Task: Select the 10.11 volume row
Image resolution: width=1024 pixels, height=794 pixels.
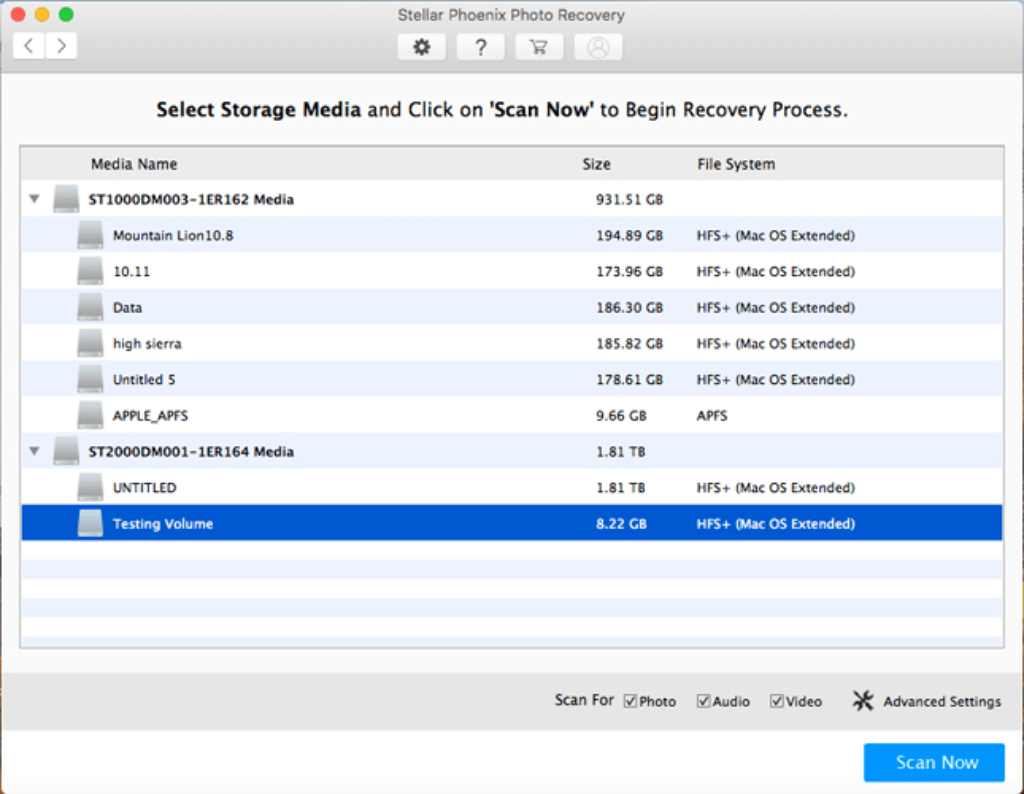Action: pos(512,271)
